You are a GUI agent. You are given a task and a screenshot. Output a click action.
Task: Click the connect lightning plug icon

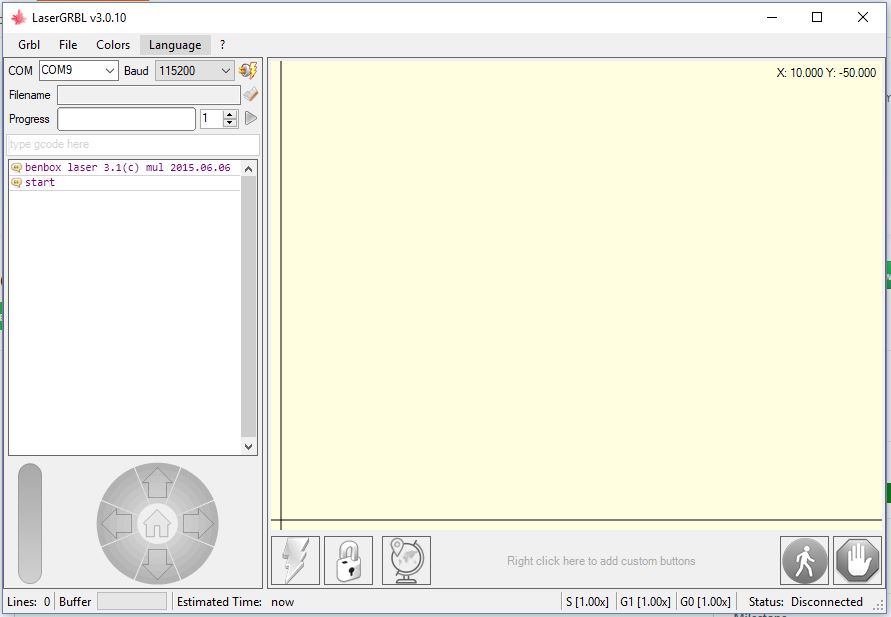pos(248,70)
